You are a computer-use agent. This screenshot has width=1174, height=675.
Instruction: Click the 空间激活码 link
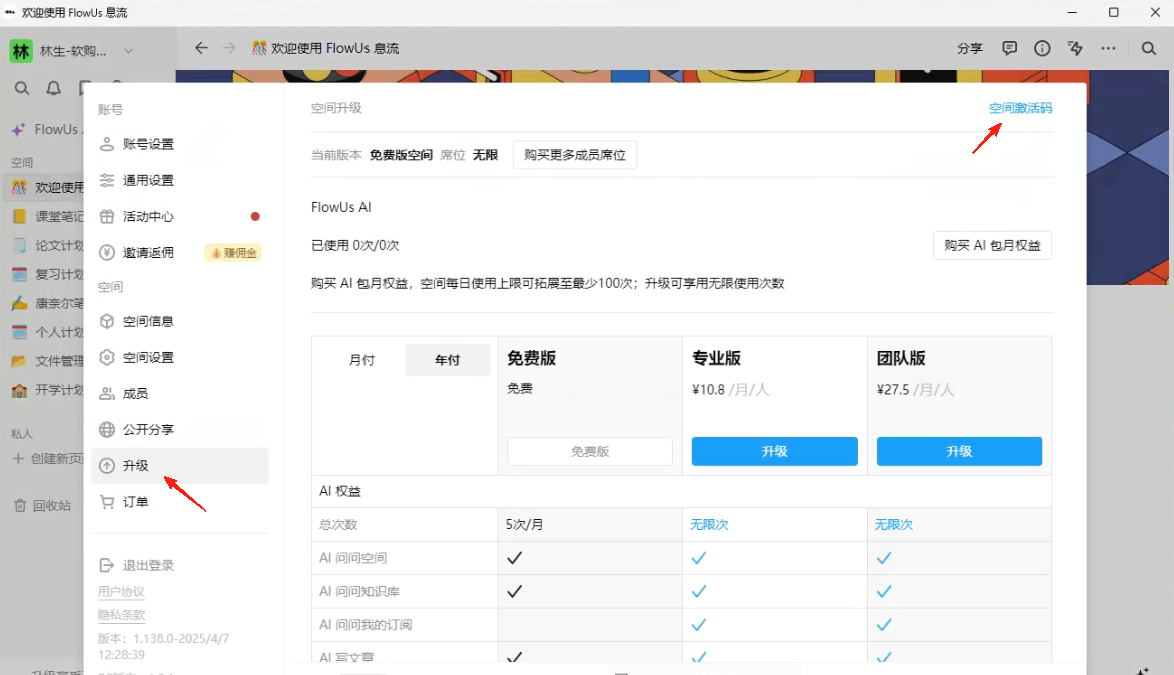pos(1021,108)
